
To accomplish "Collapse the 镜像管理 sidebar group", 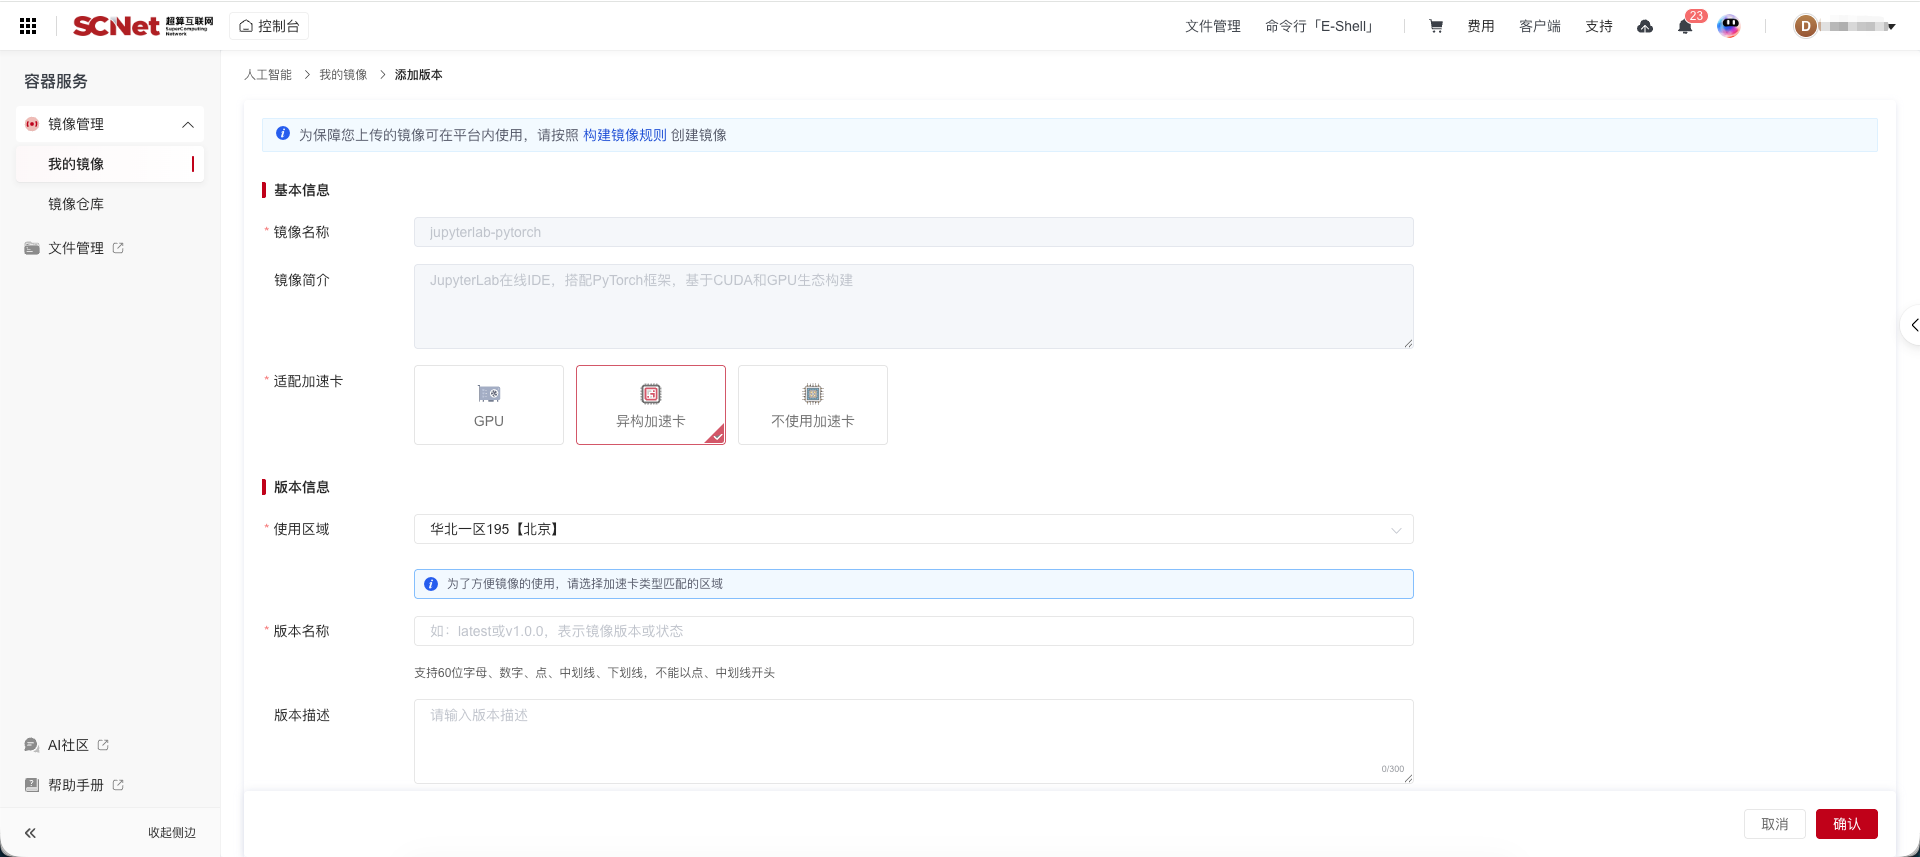I will [188, 124].
